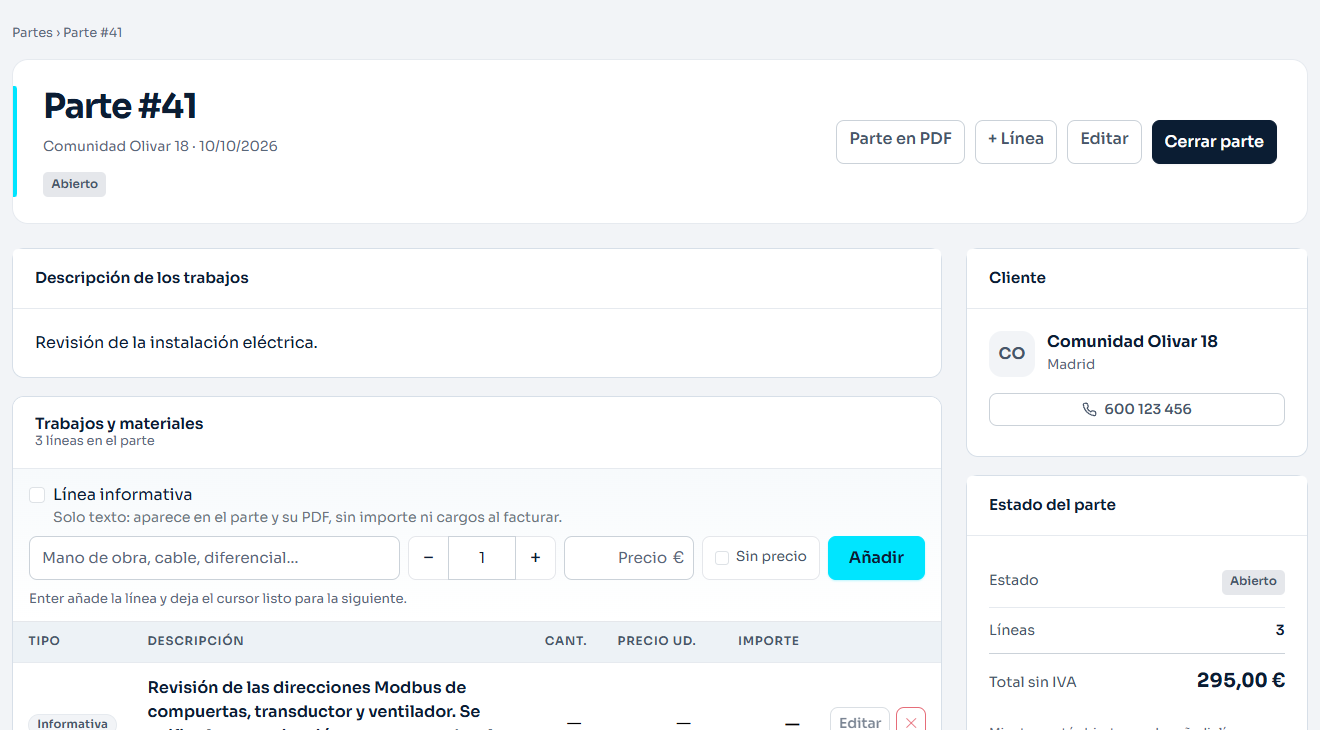Focus the Precio € input field
Viewport: 1320px width, 730px height.
(629, 558)
